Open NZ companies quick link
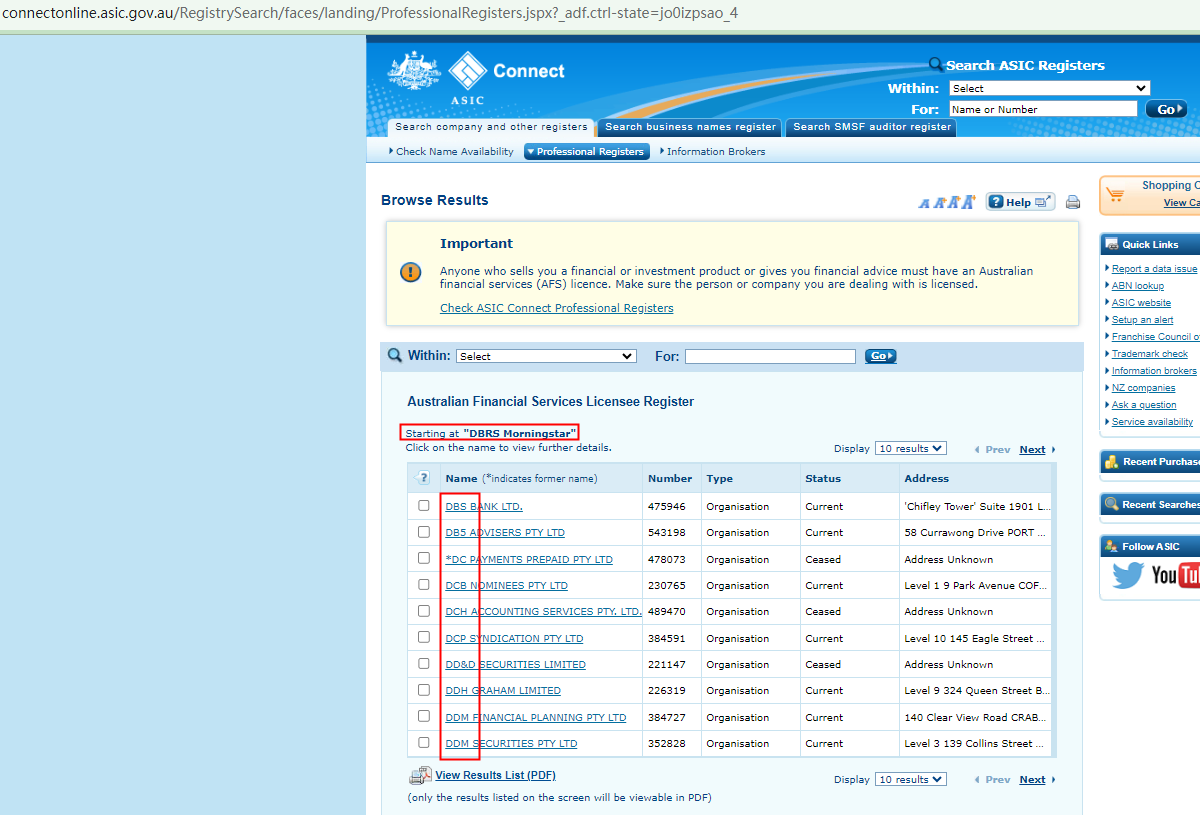1200x815 pixels. (x=1144, y=387)
